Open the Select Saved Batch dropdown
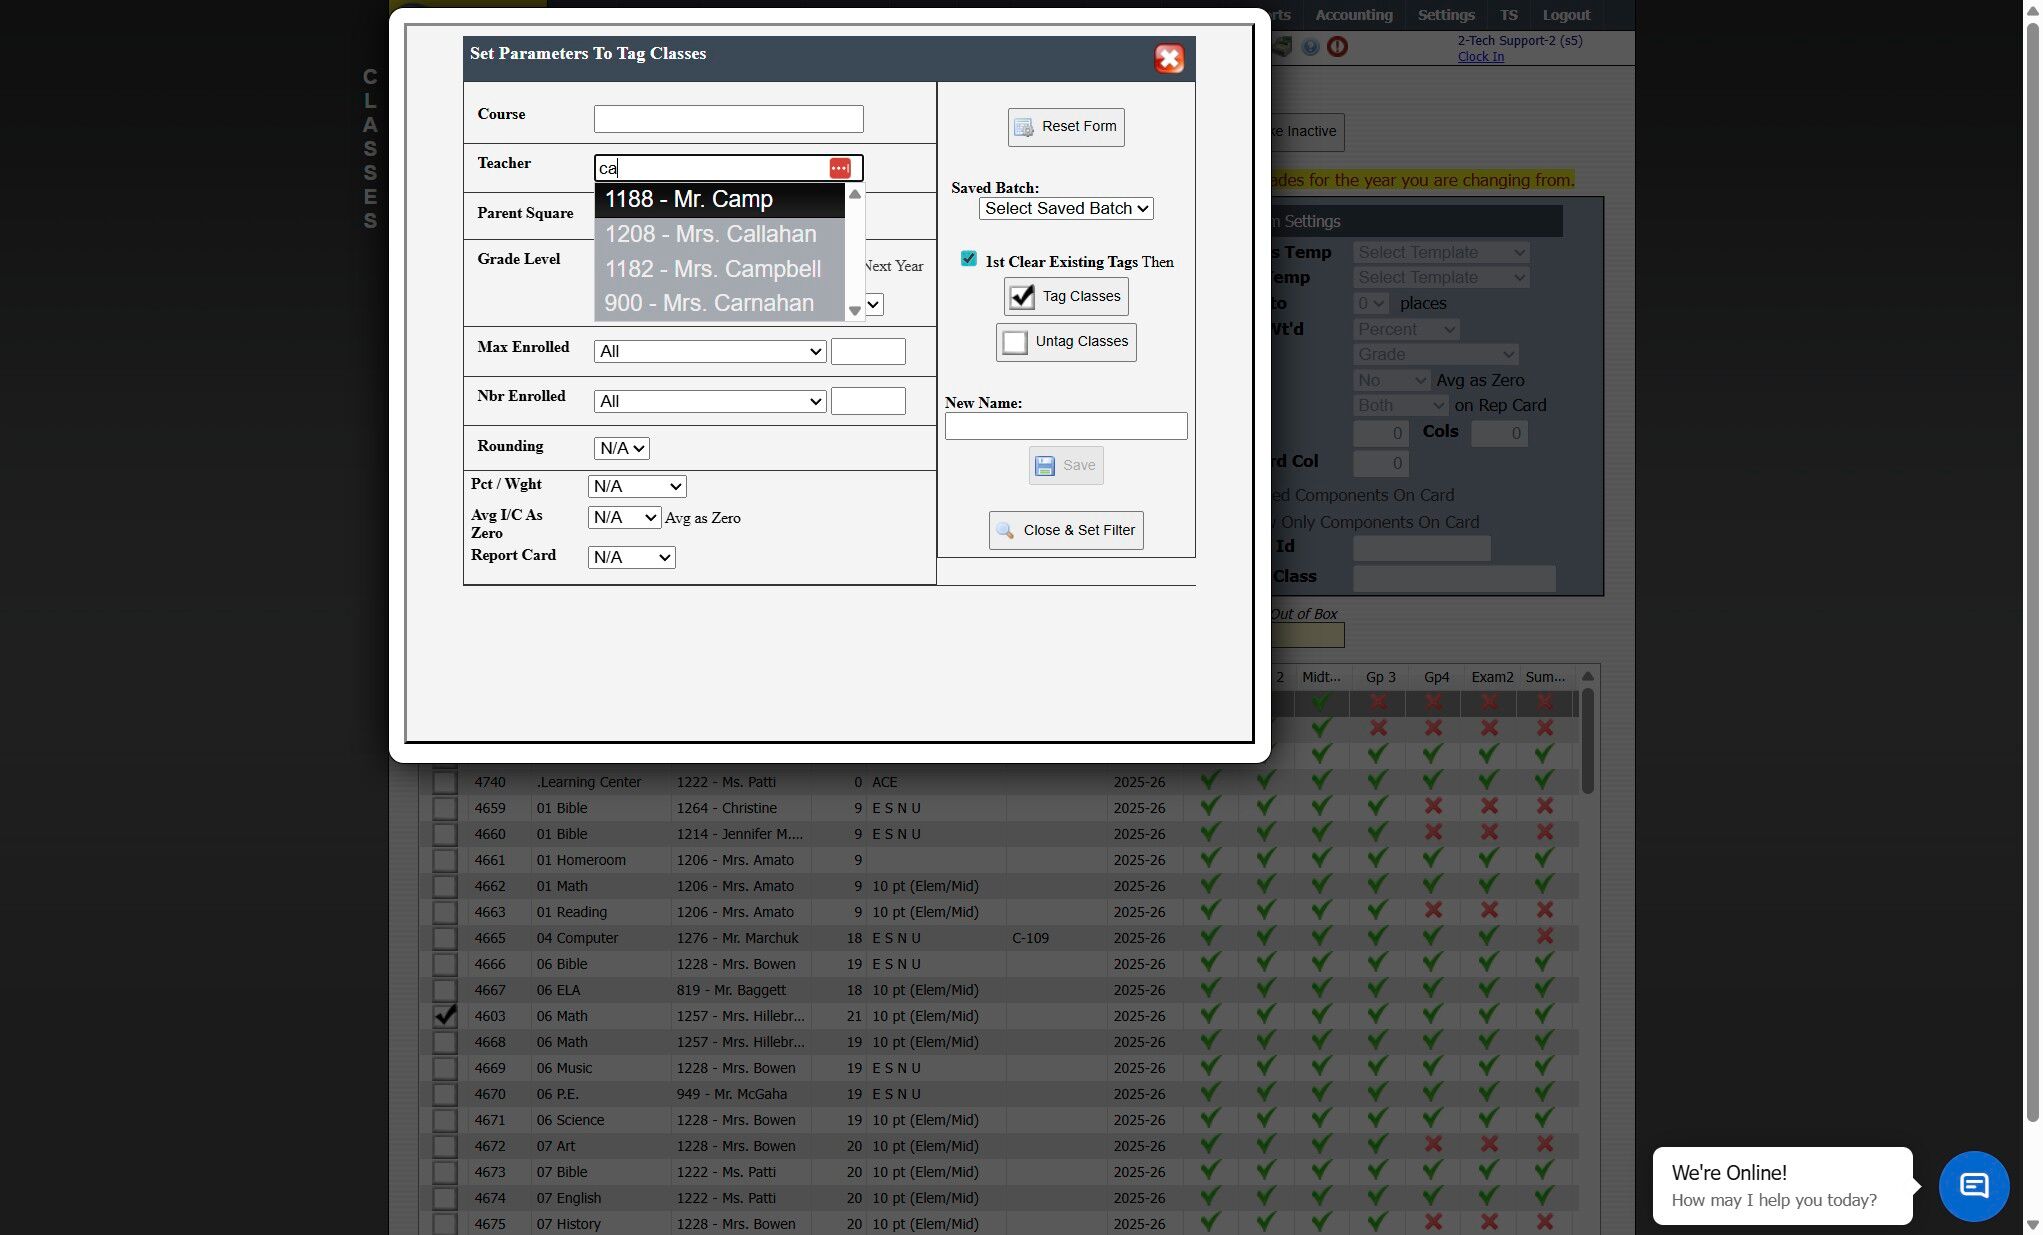2043x1235 pixels. point(1065,209)
